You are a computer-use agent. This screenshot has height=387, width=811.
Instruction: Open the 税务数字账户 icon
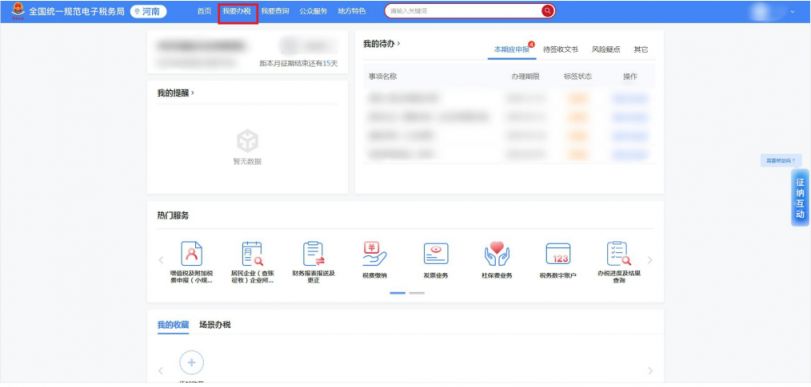coord(558,254)
